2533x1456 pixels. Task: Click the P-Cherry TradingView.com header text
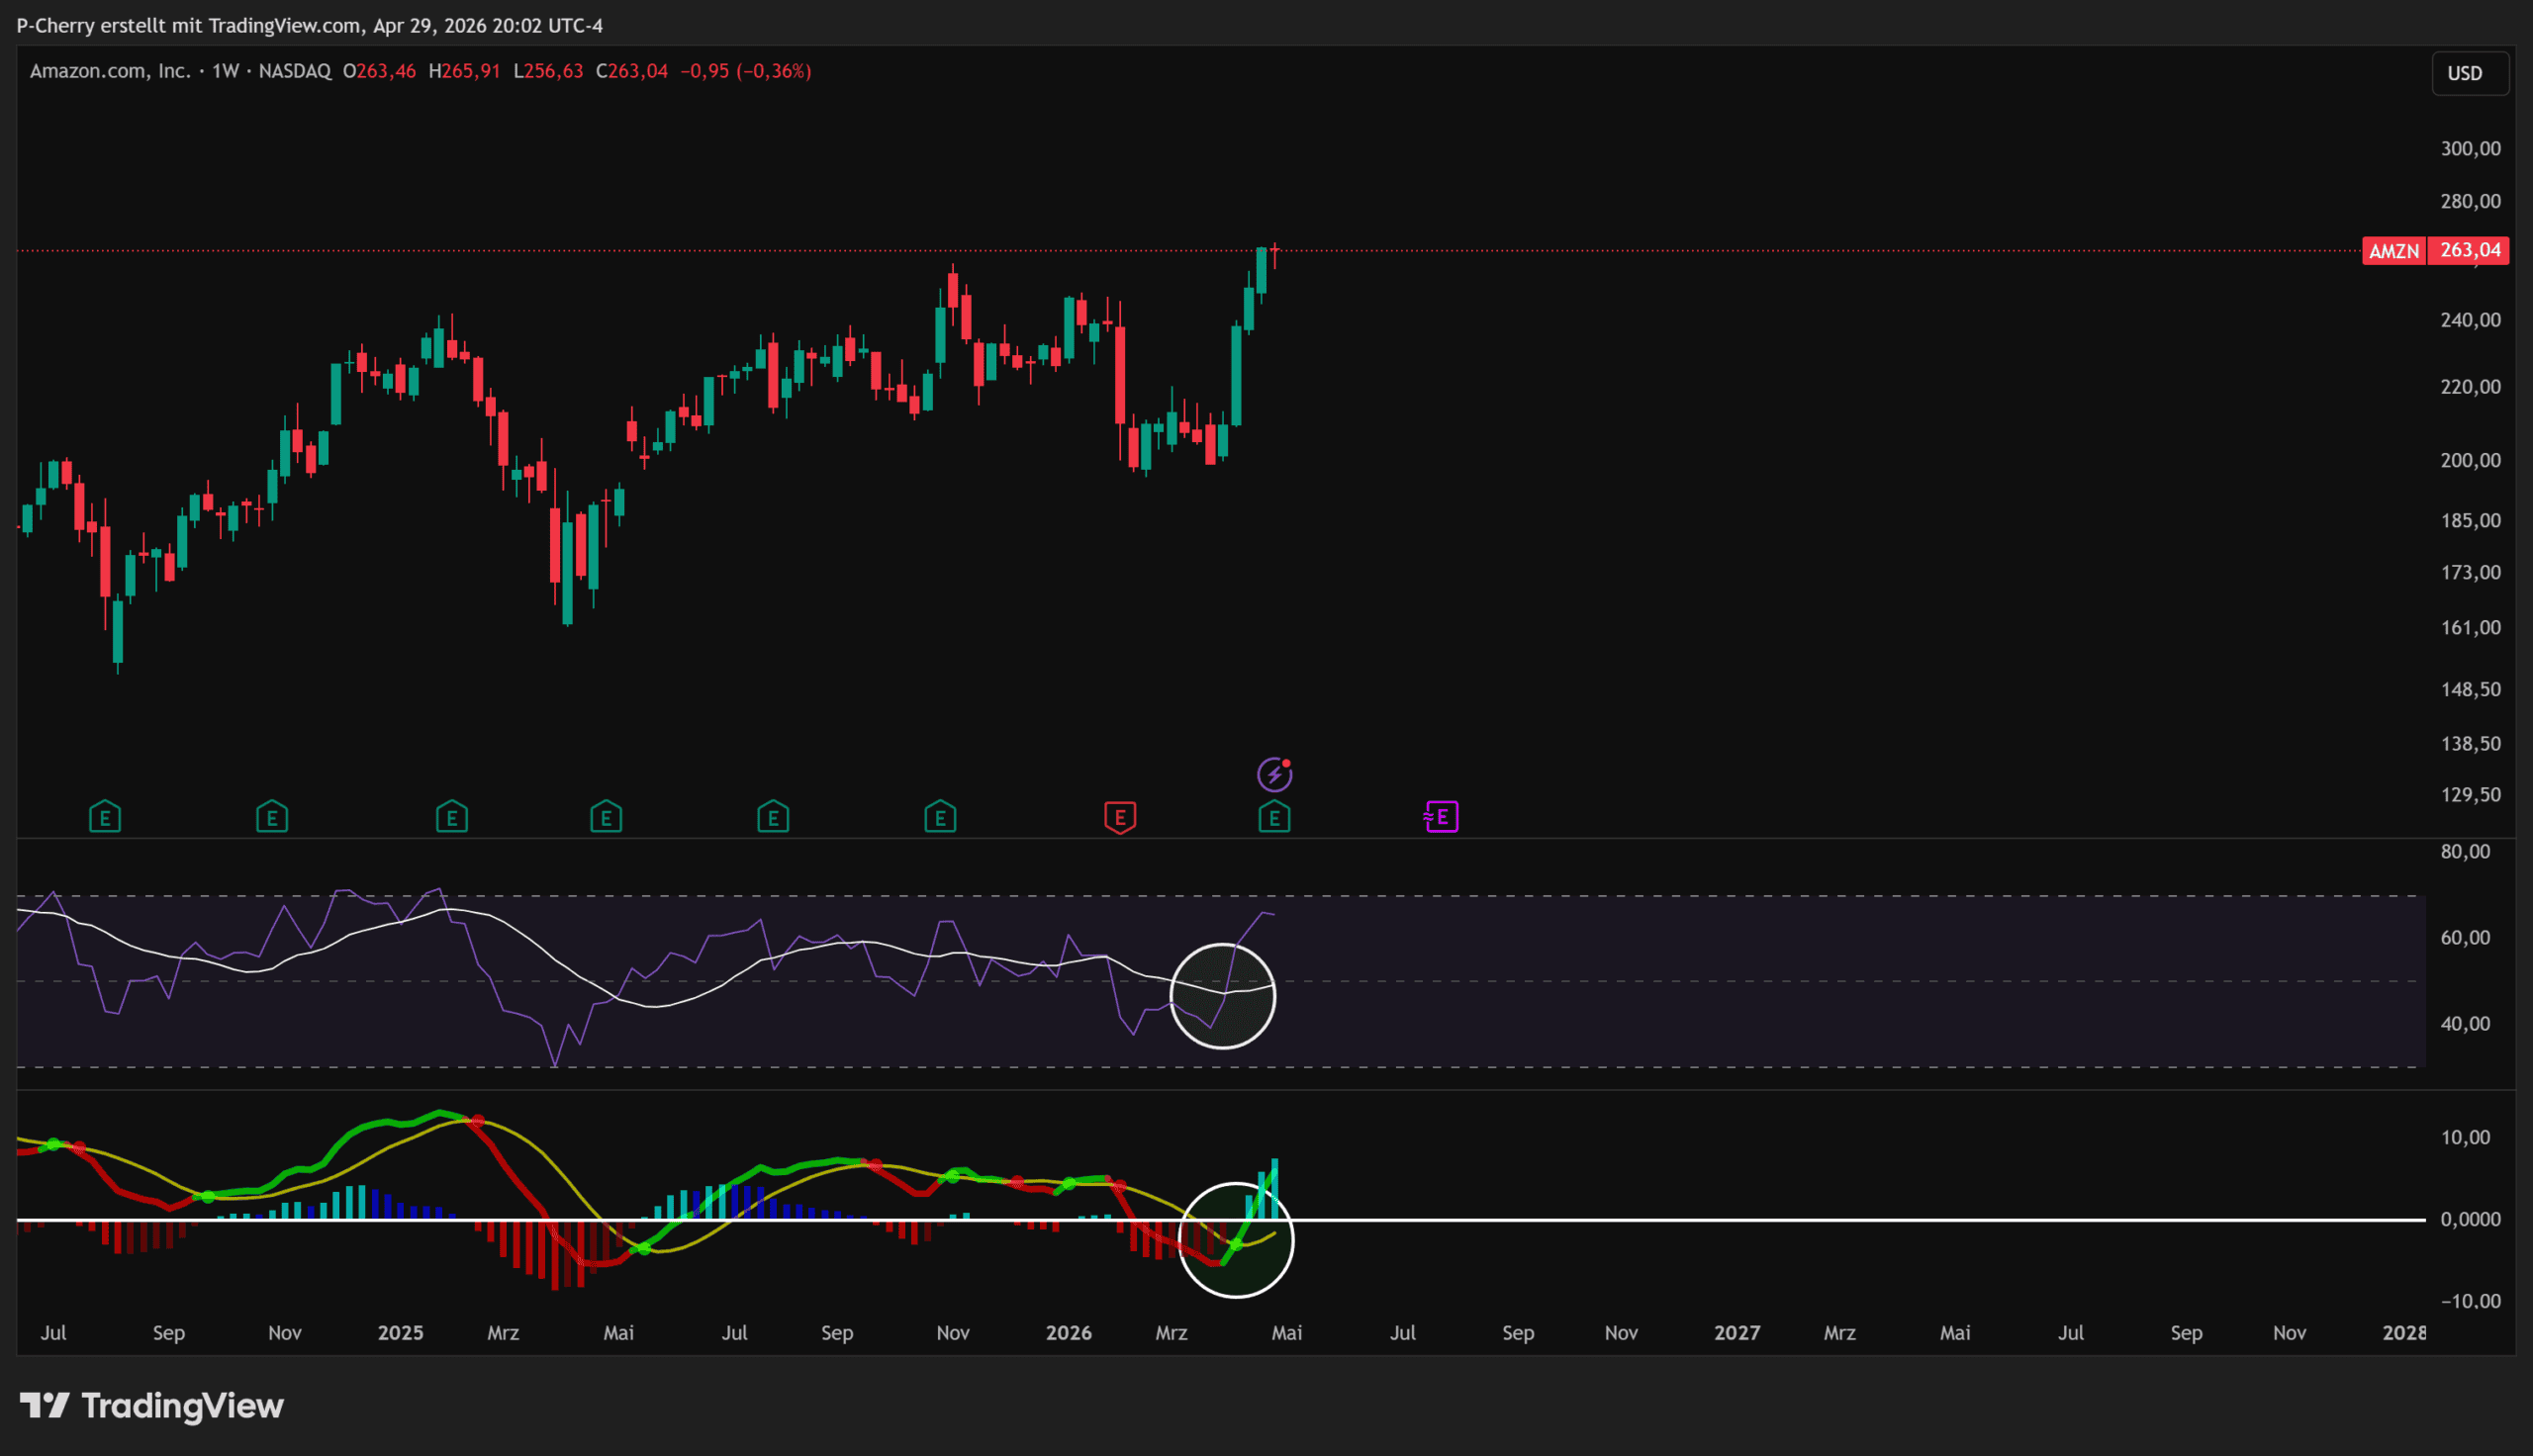[310, 25]
